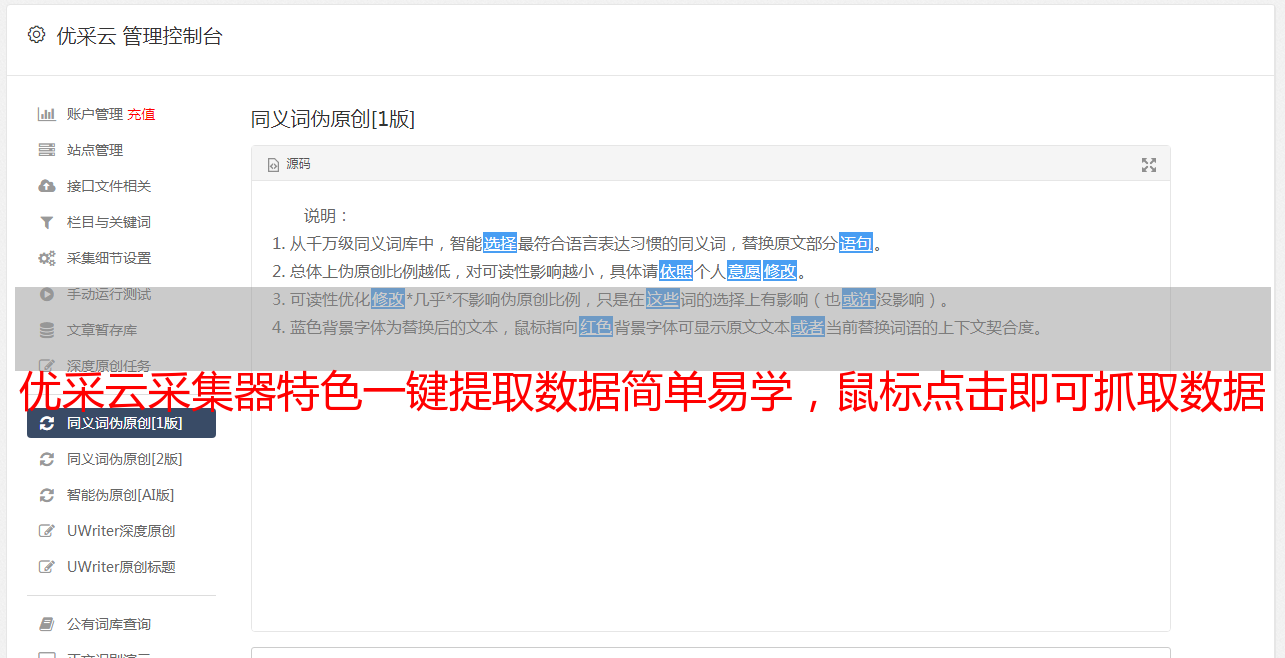The height and width of the screenshot is (658, 1285).
Task: Open 智能伪原创[AI版] menu item
Action: click(121, 495)
